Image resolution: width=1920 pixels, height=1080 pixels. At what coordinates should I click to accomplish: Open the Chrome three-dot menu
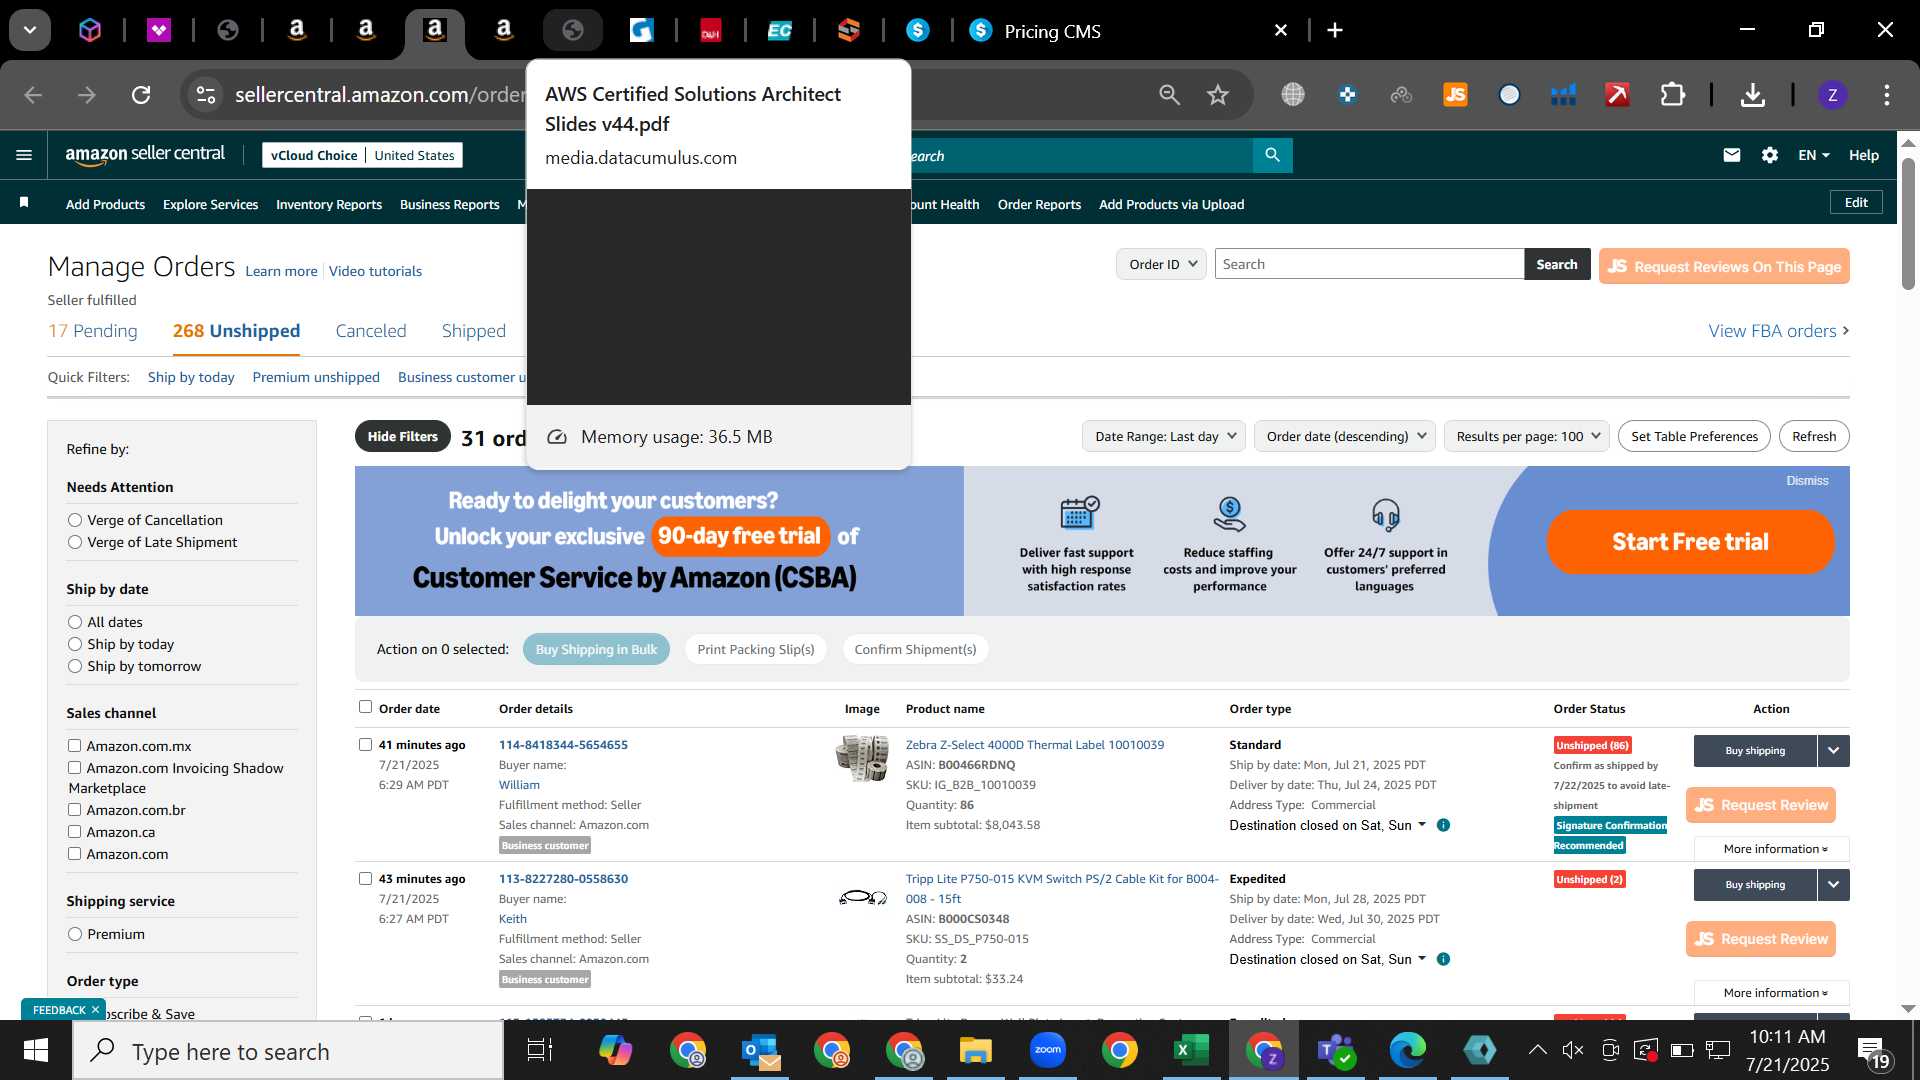1886,95
